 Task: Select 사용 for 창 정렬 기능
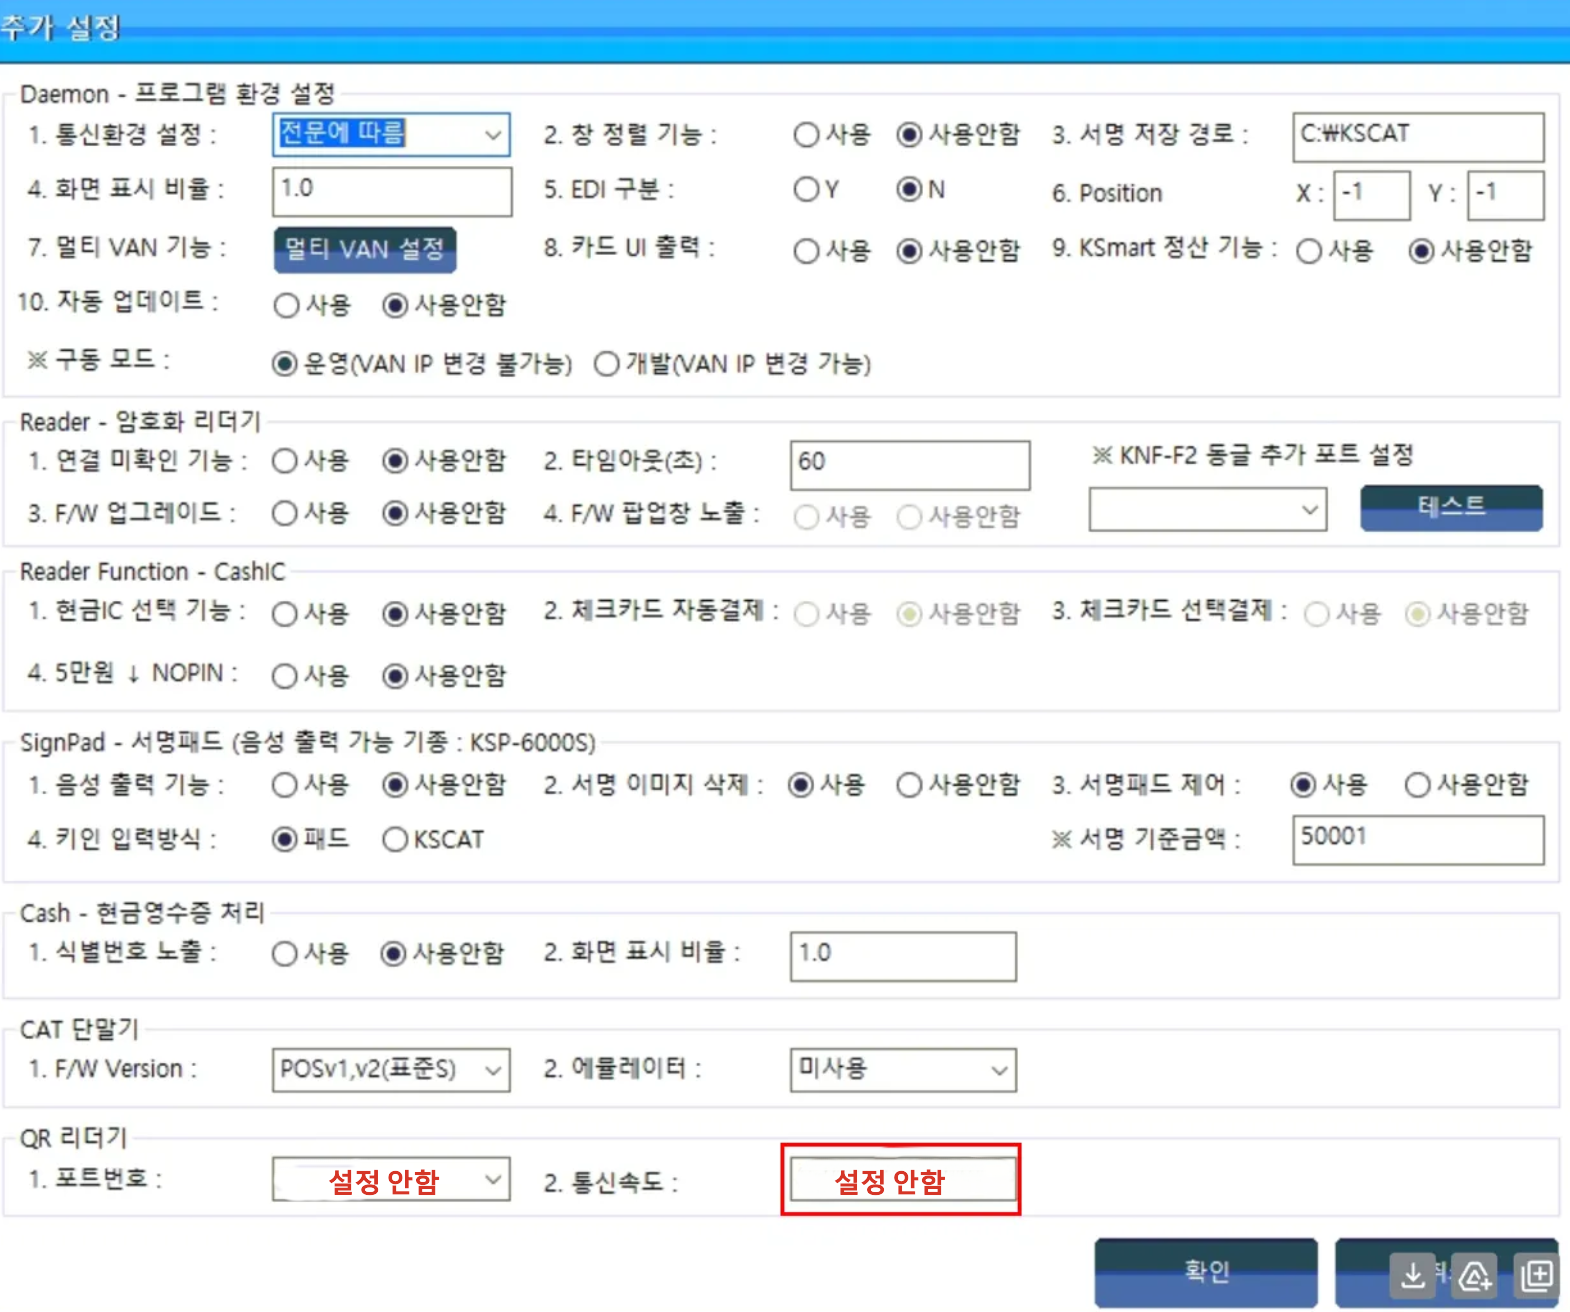pyautogui.click(x=832, y=135)
